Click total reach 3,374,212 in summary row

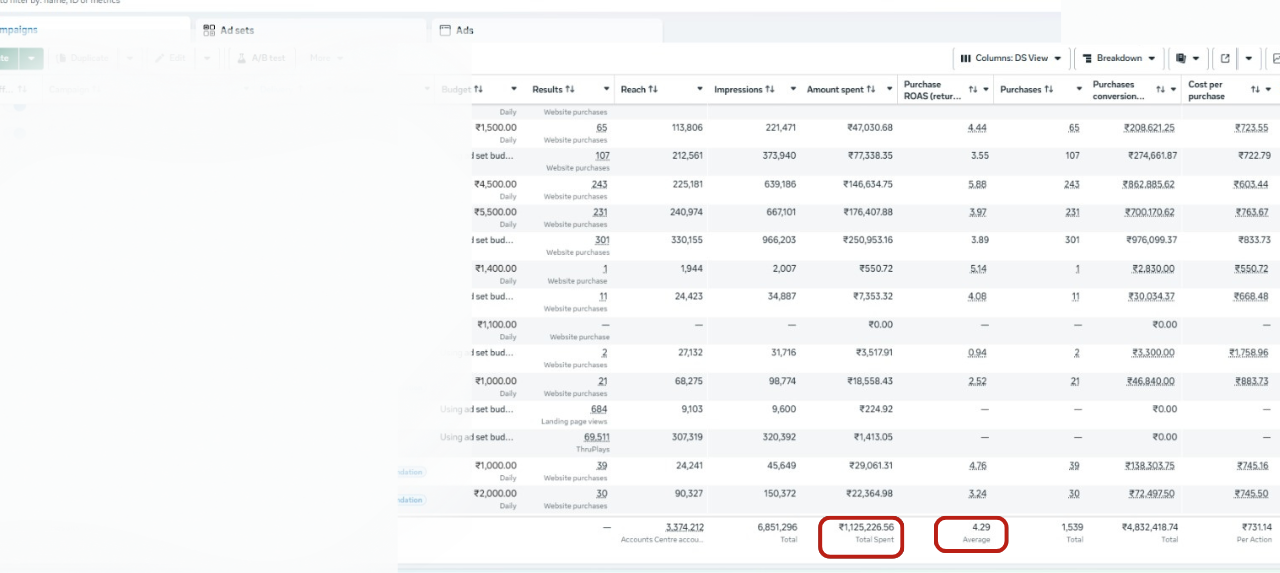pos(684,527)
